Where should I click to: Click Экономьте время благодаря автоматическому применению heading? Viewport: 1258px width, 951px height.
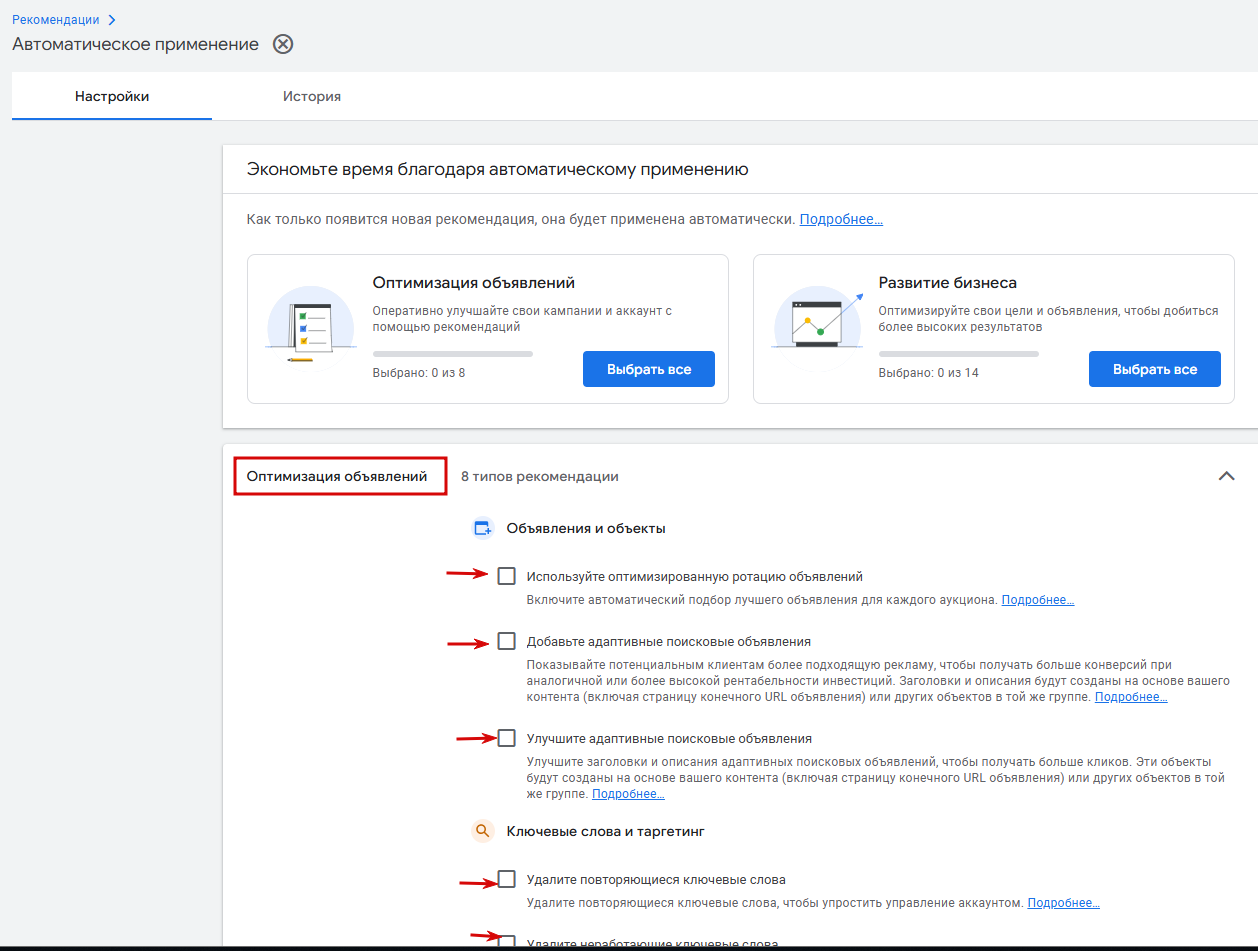click(498, 170)
